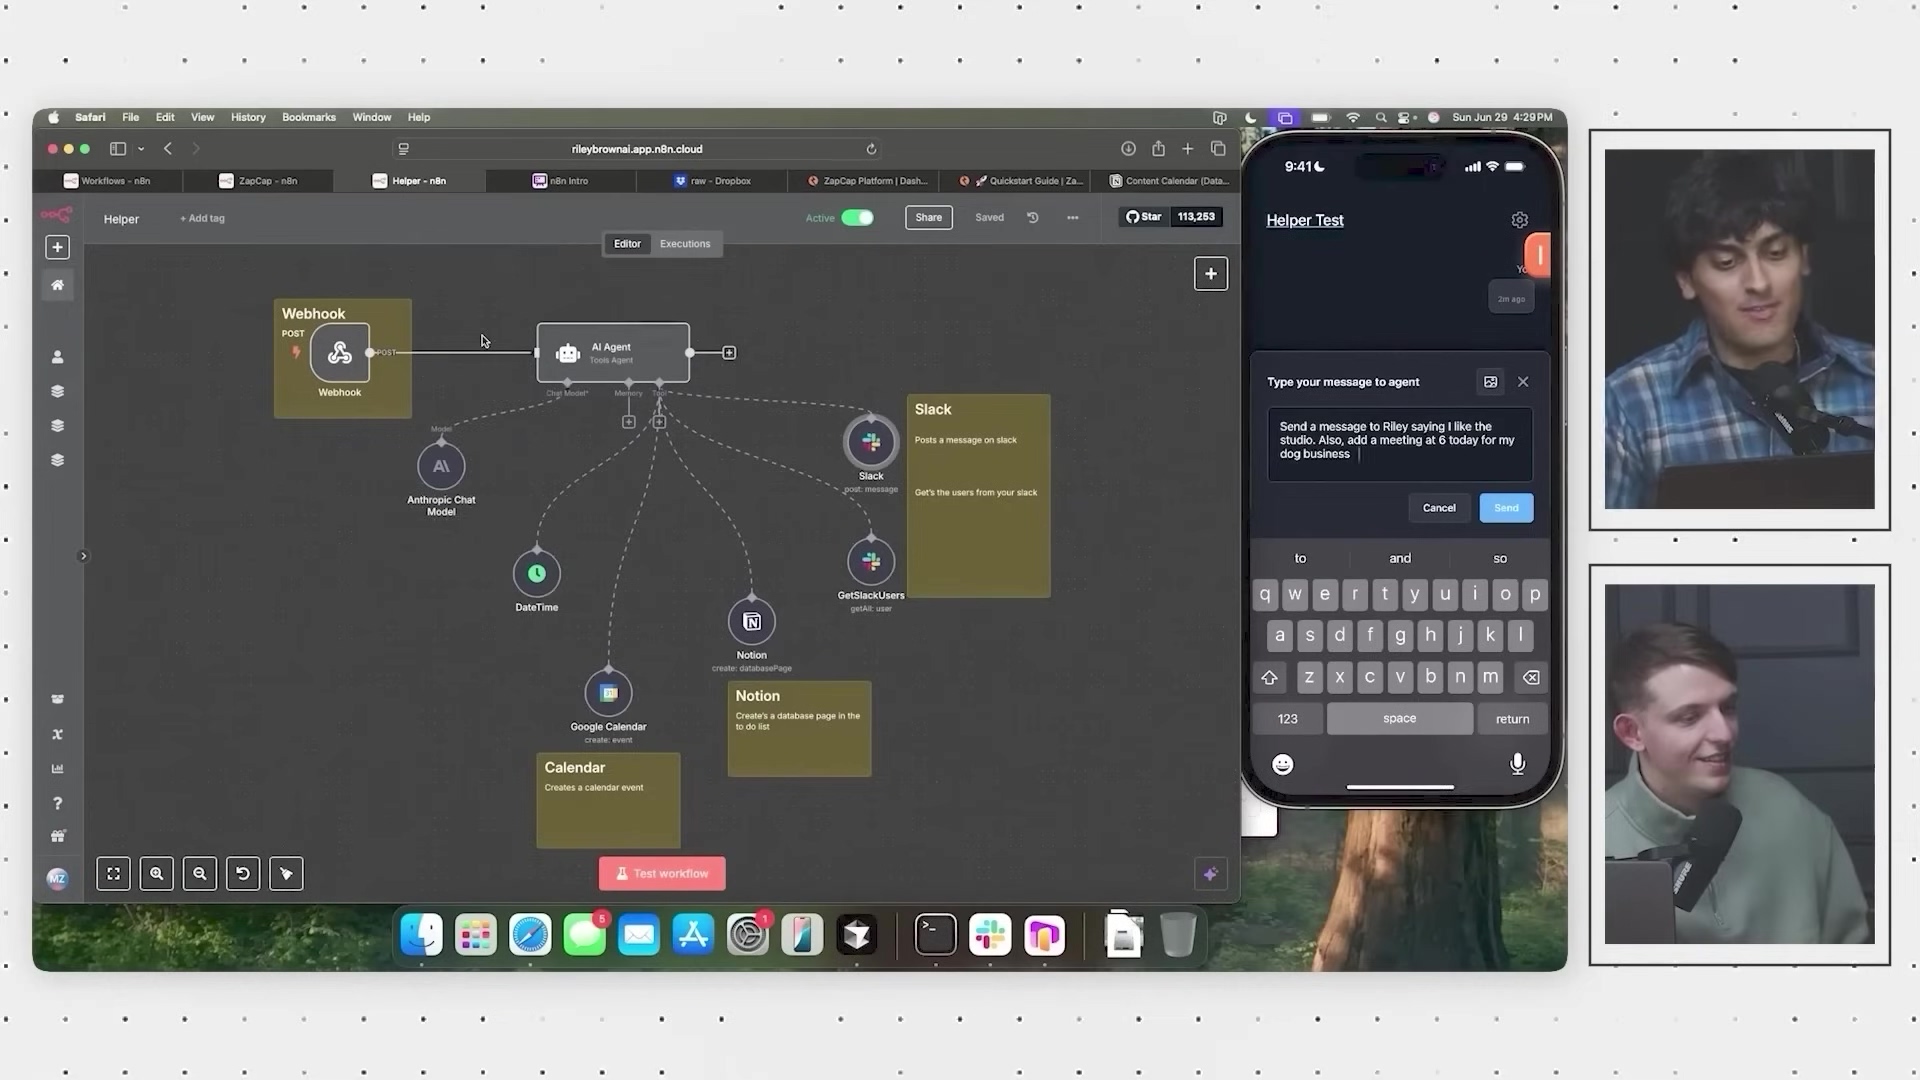Click the Slack sticky note
1920x1080 pixels.
978,496
